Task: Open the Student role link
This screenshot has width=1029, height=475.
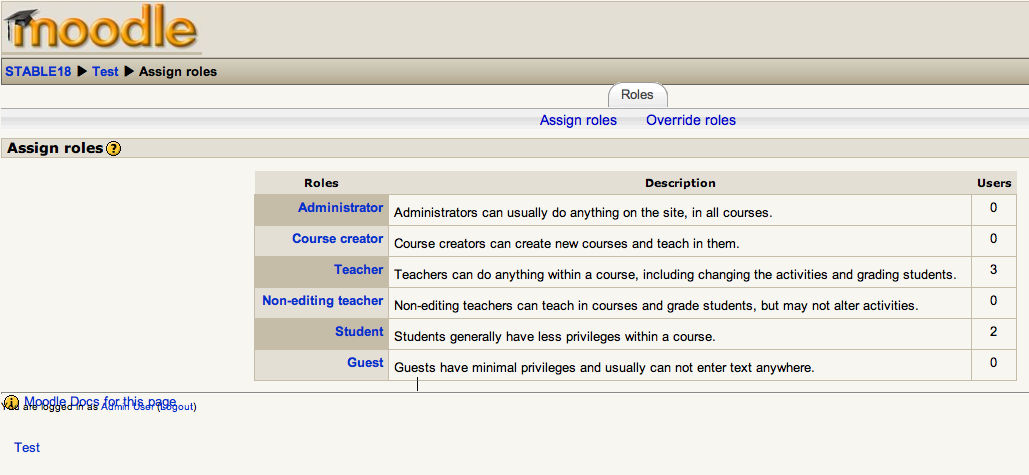Action: coord(360,331)
